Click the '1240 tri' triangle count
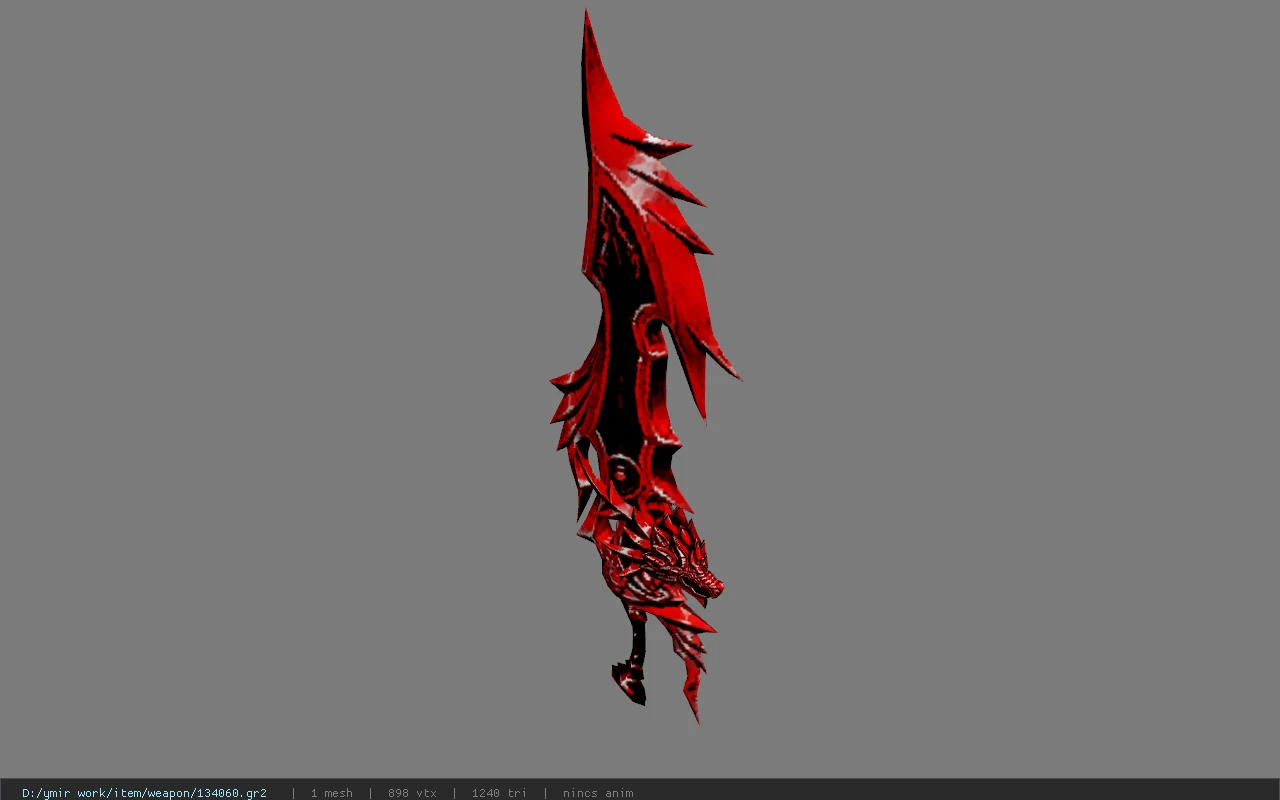 499,793
